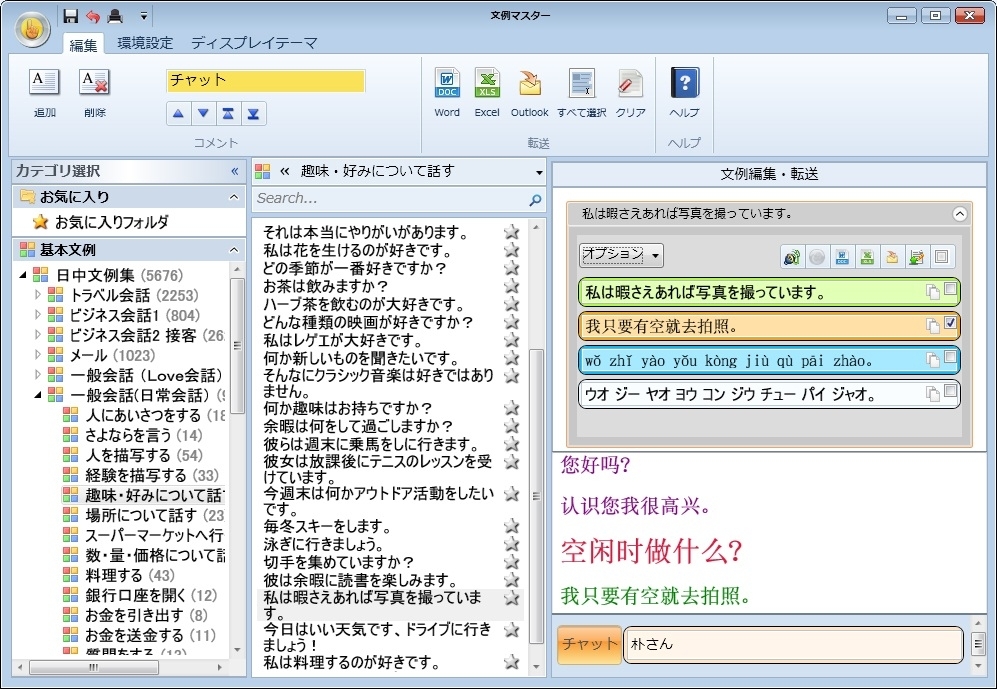997x689 pixels.
Task: Move comment down with the down triangle
Action: [x=203, y=114]
